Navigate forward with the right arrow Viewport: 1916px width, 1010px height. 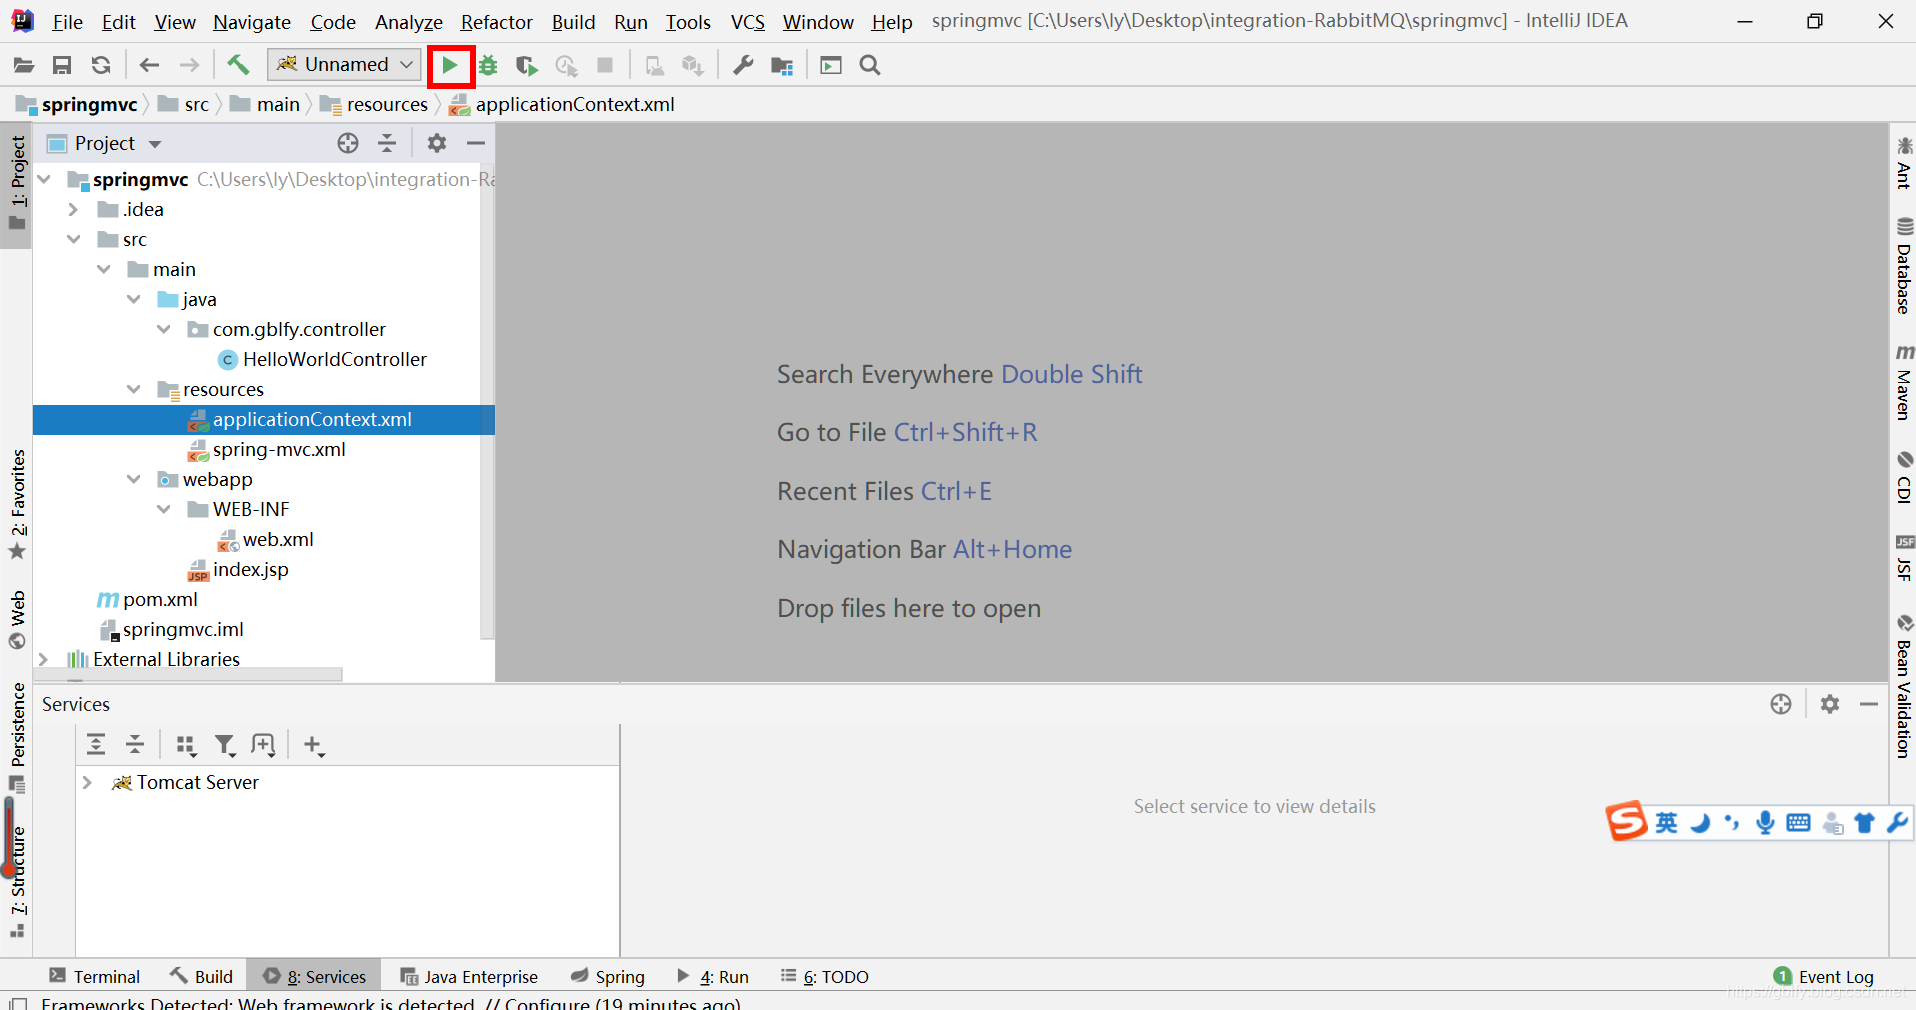(189, 65)
